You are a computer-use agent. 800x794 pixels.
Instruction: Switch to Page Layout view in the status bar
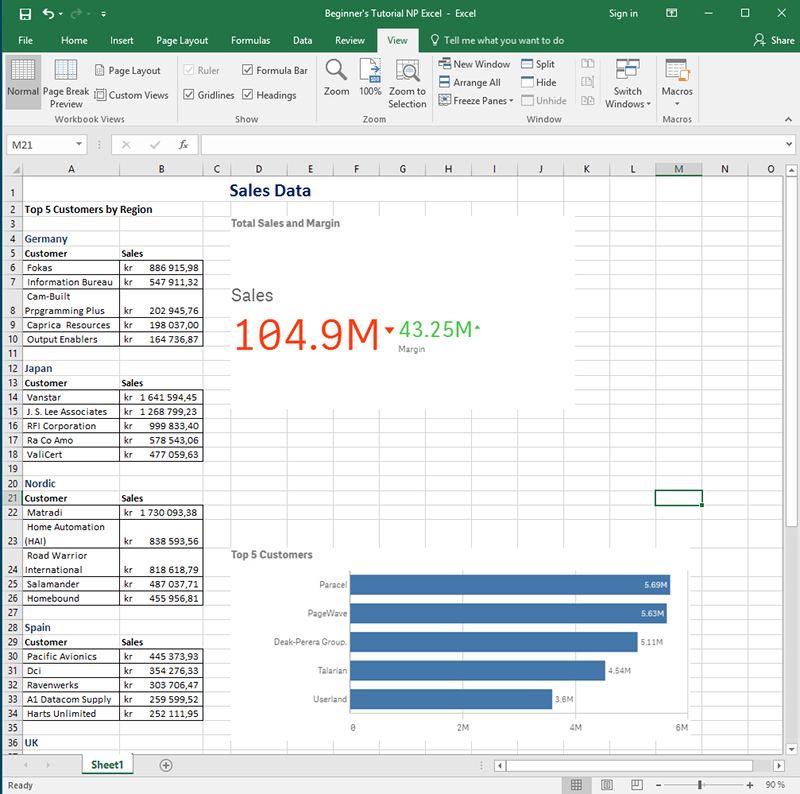click(606, 784)
